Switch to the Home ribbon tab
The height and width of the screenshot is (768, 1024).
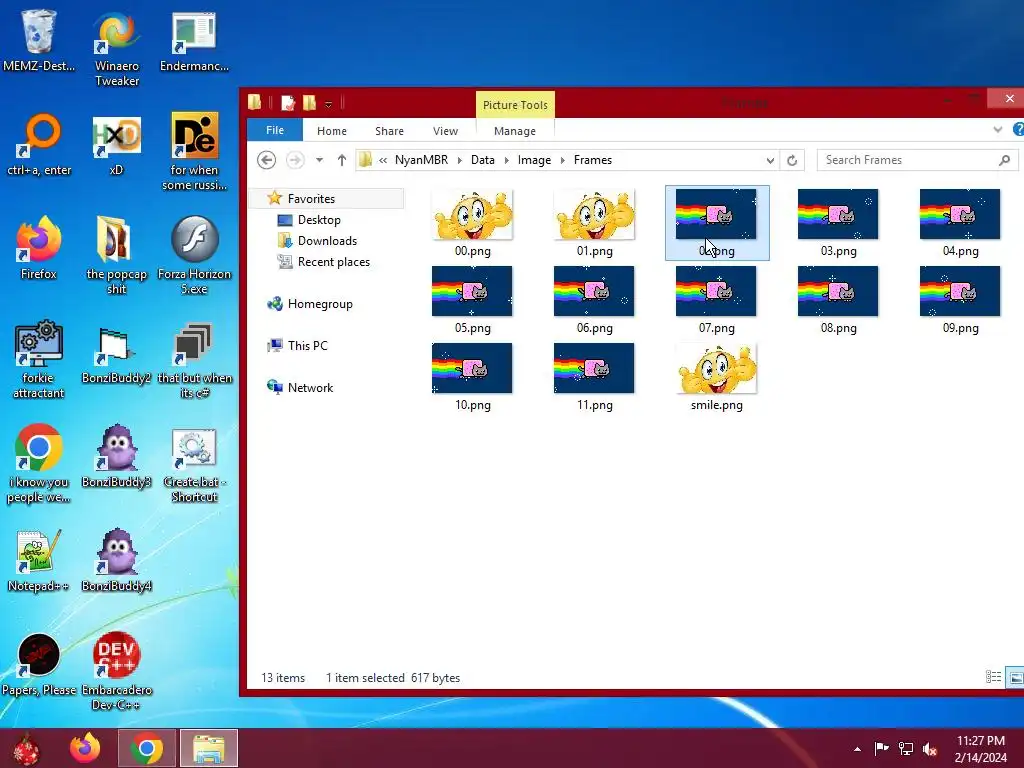pyautogui.click(x=332, y=131)
